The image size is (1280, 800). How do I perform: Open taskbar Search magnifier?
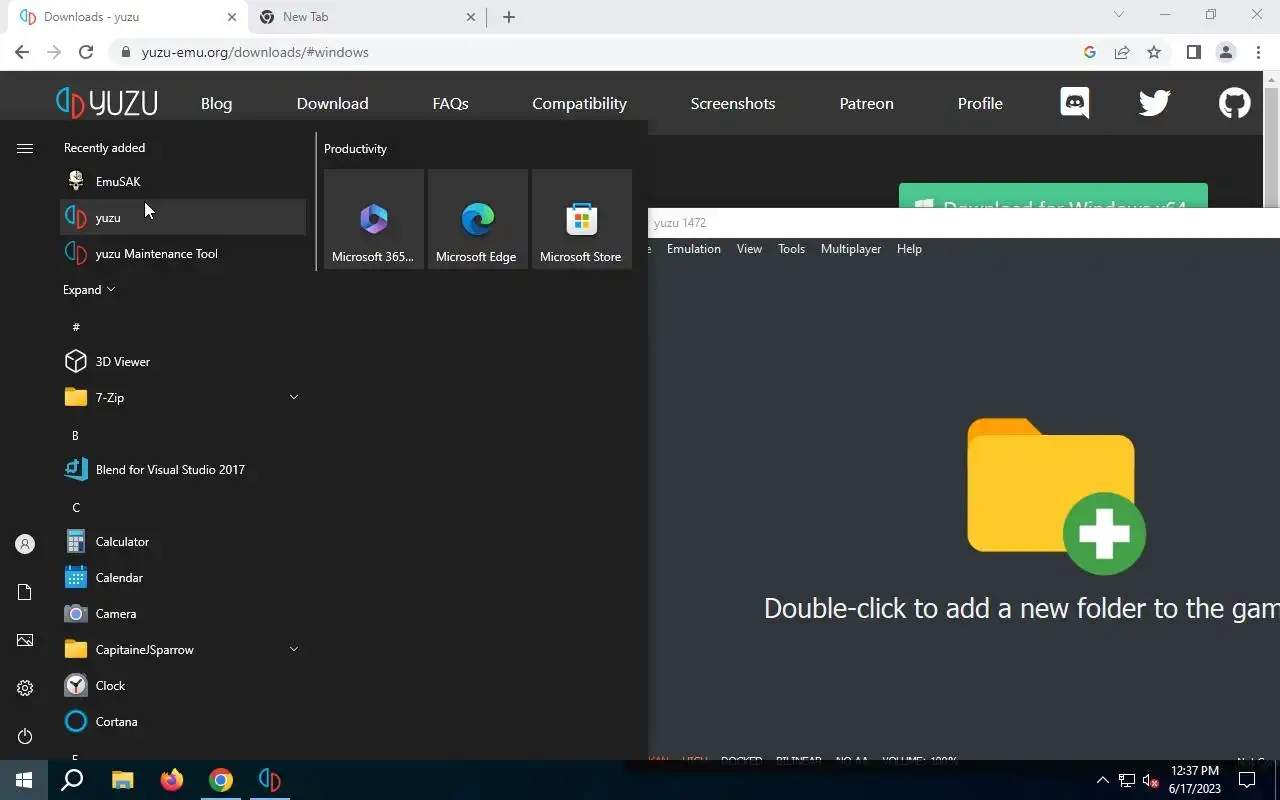tap(72, 780)
